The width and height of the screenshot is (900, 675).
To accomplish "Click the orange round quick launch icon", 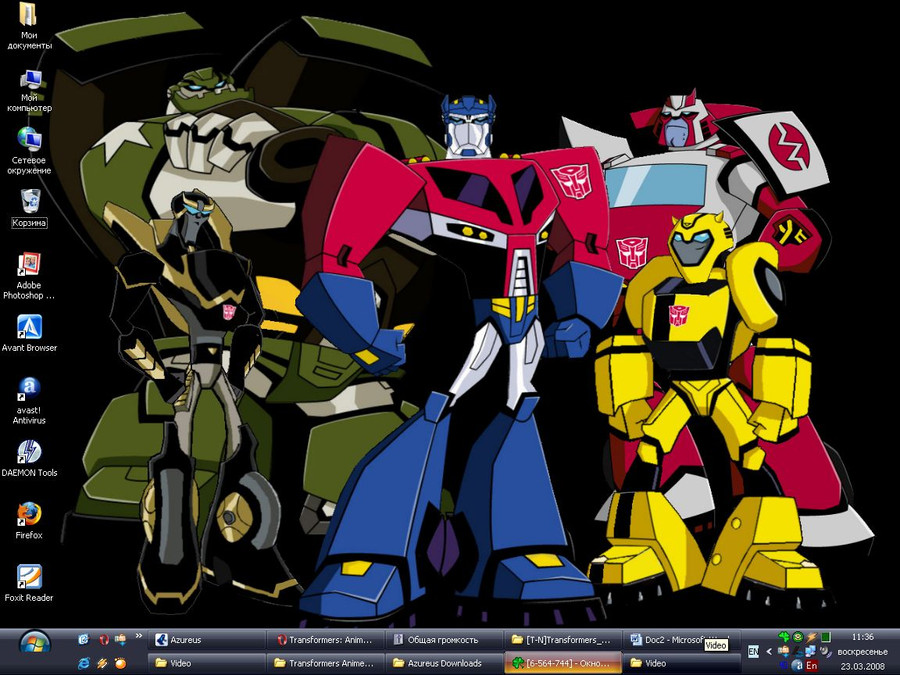I will [121, 663].
